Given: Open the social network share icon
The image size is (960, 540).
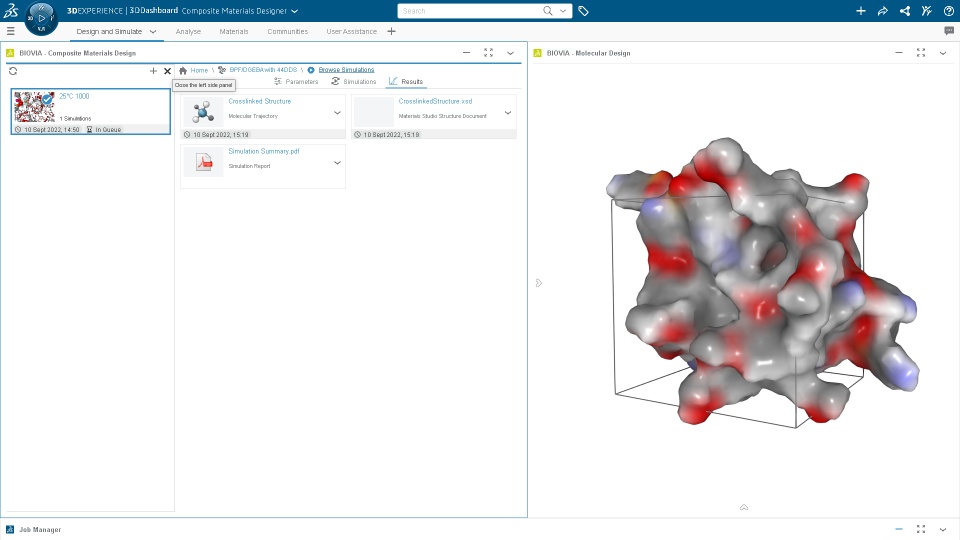Looking at the screenshot, I should tap(905, 10).
